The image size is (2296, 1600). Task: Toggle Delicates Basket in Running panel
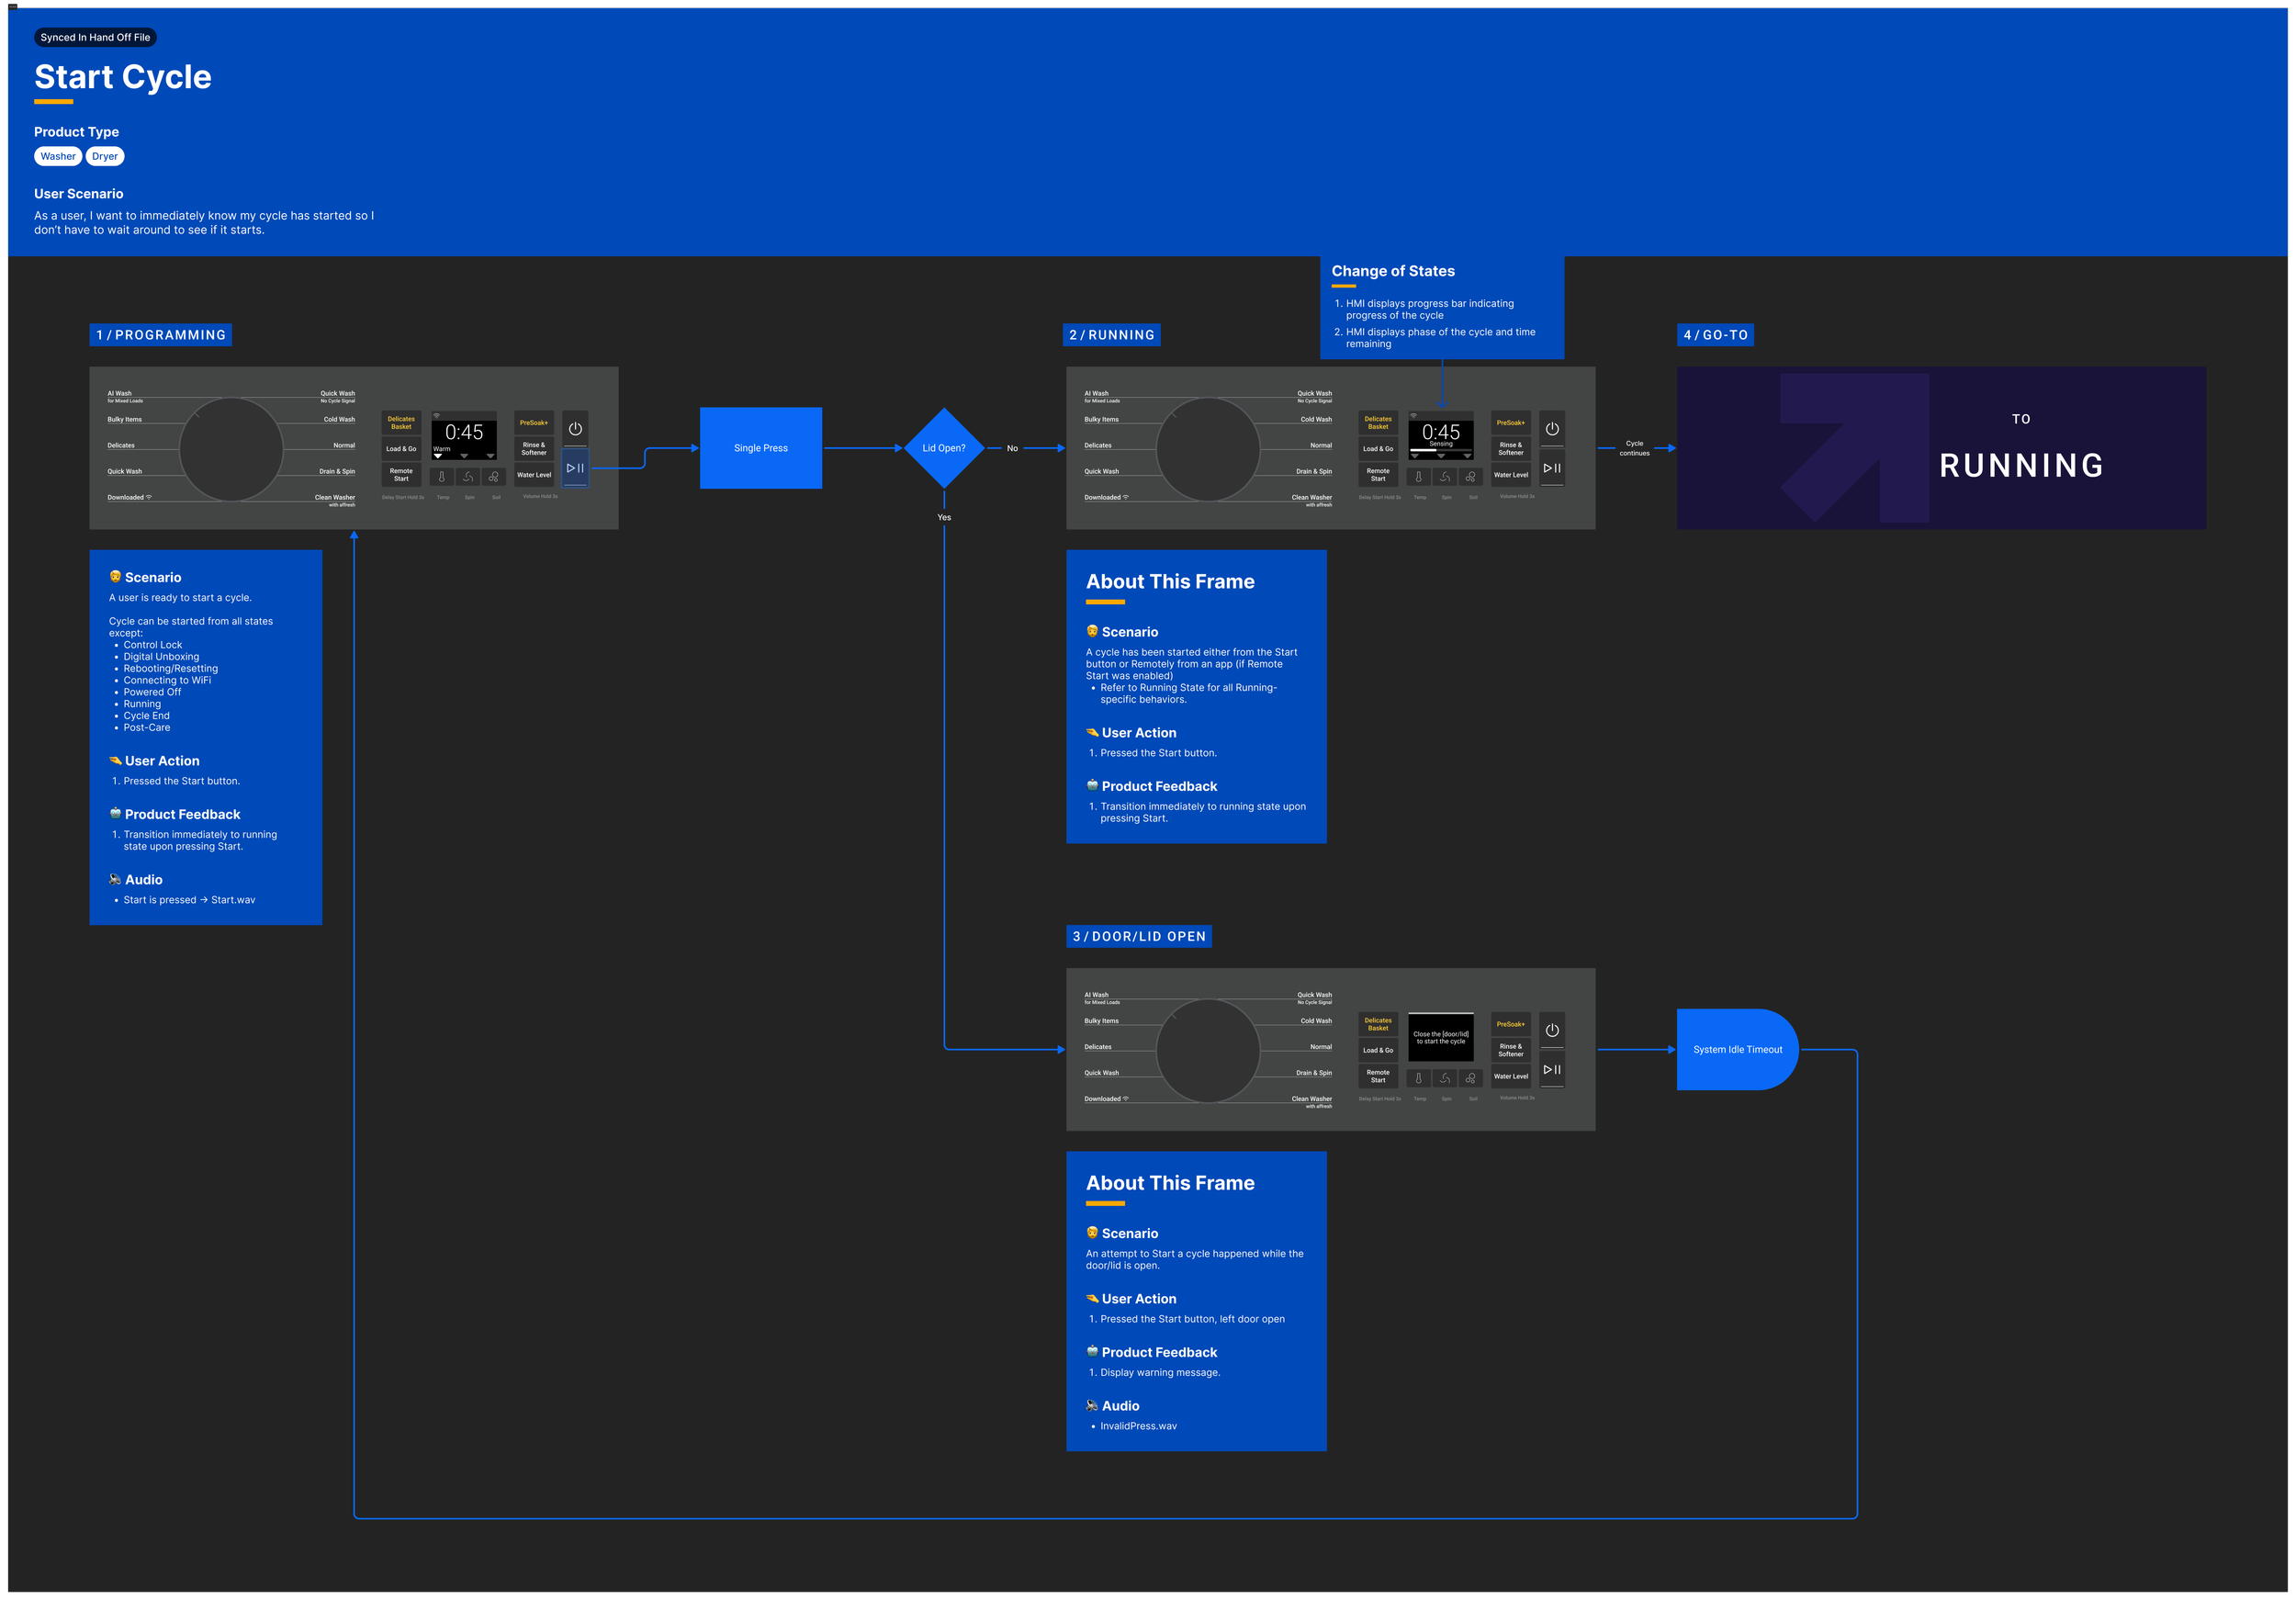(1378, 423)
